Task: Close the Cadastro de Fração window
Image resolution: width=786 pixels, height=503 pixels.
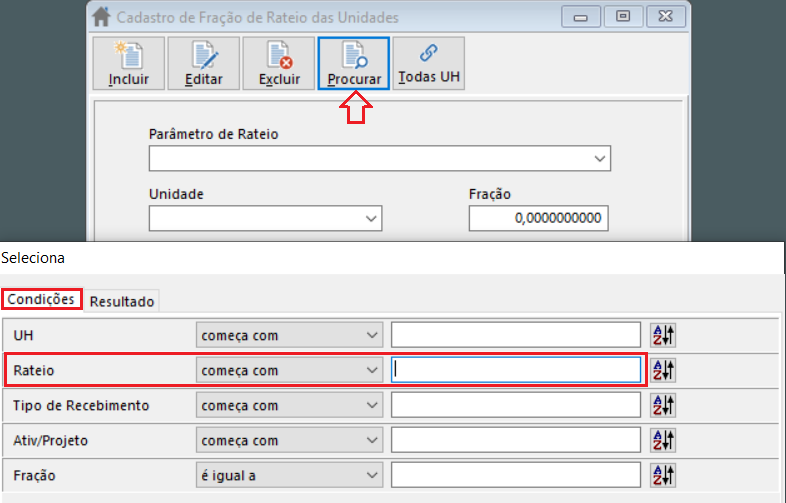Action: [666, 17]
